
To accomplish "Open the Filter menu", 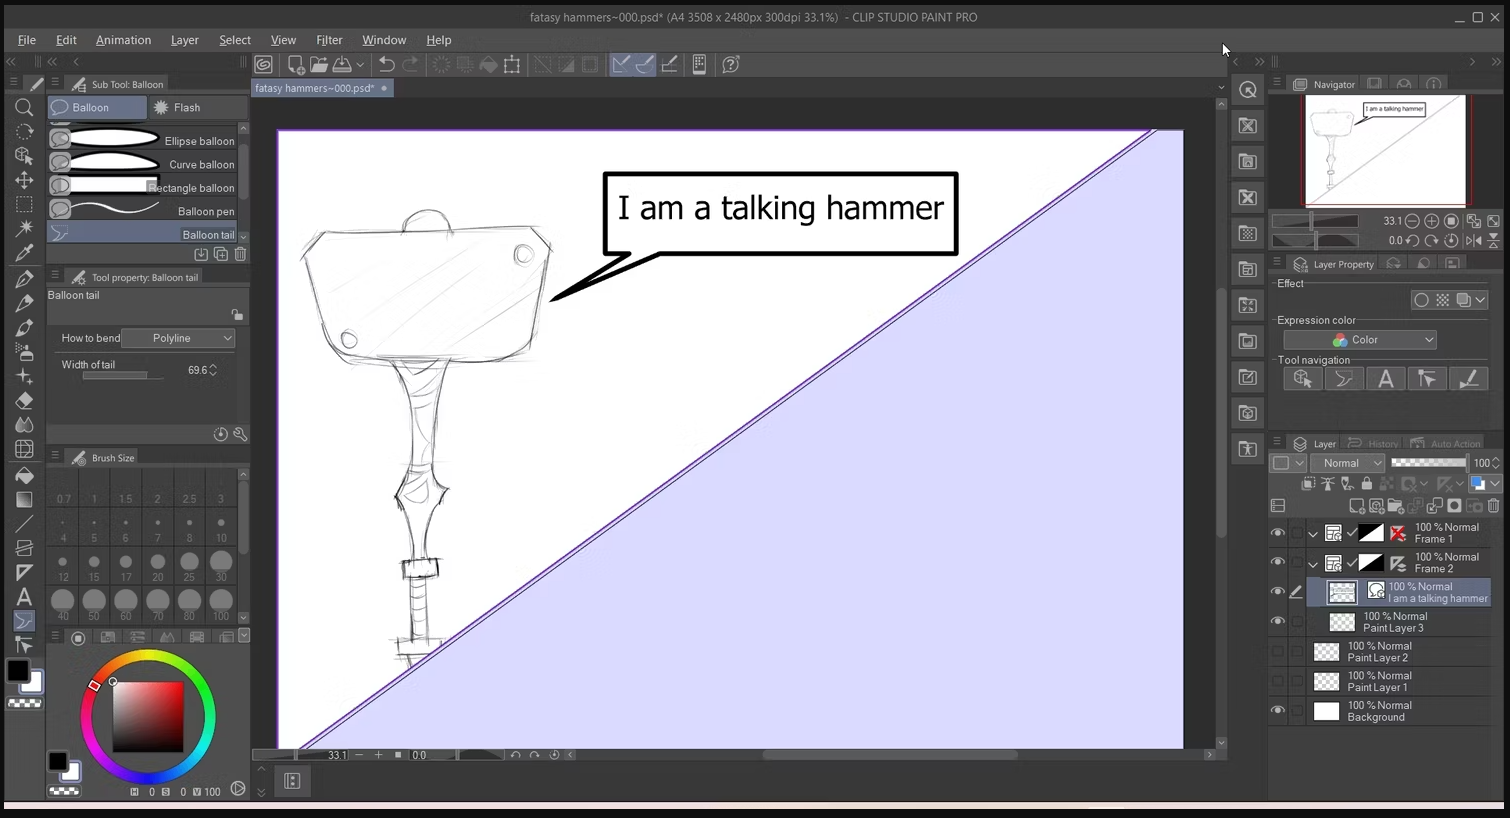I will [330, 40].
